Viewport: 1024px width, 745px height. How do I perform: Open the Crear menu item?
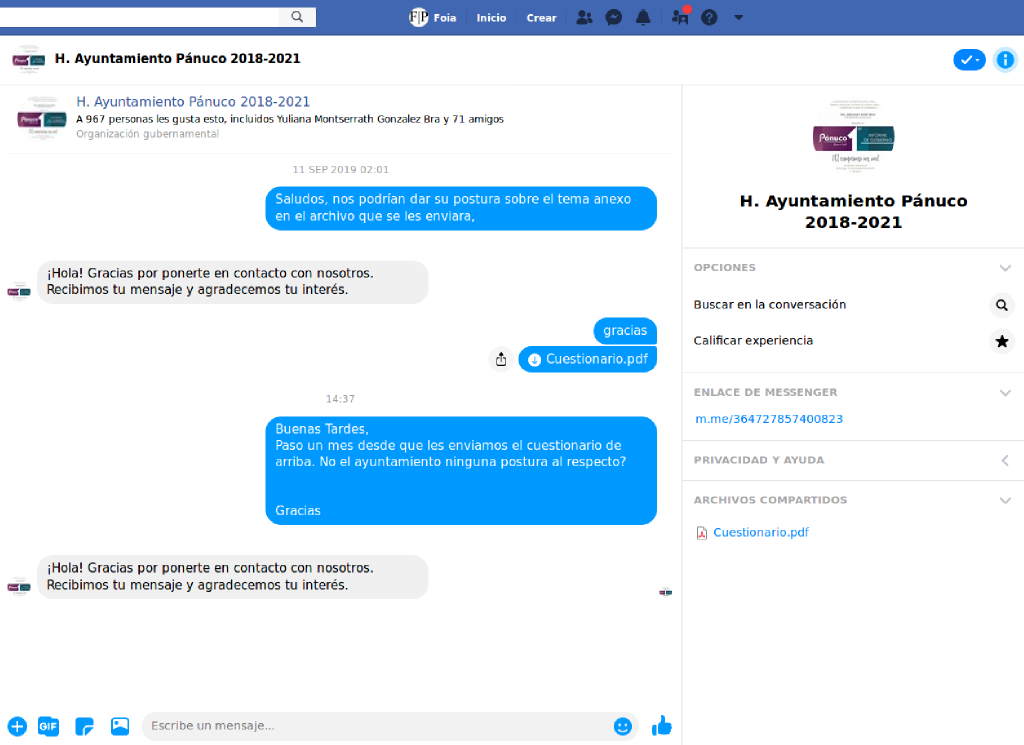(x=541, y=18)
